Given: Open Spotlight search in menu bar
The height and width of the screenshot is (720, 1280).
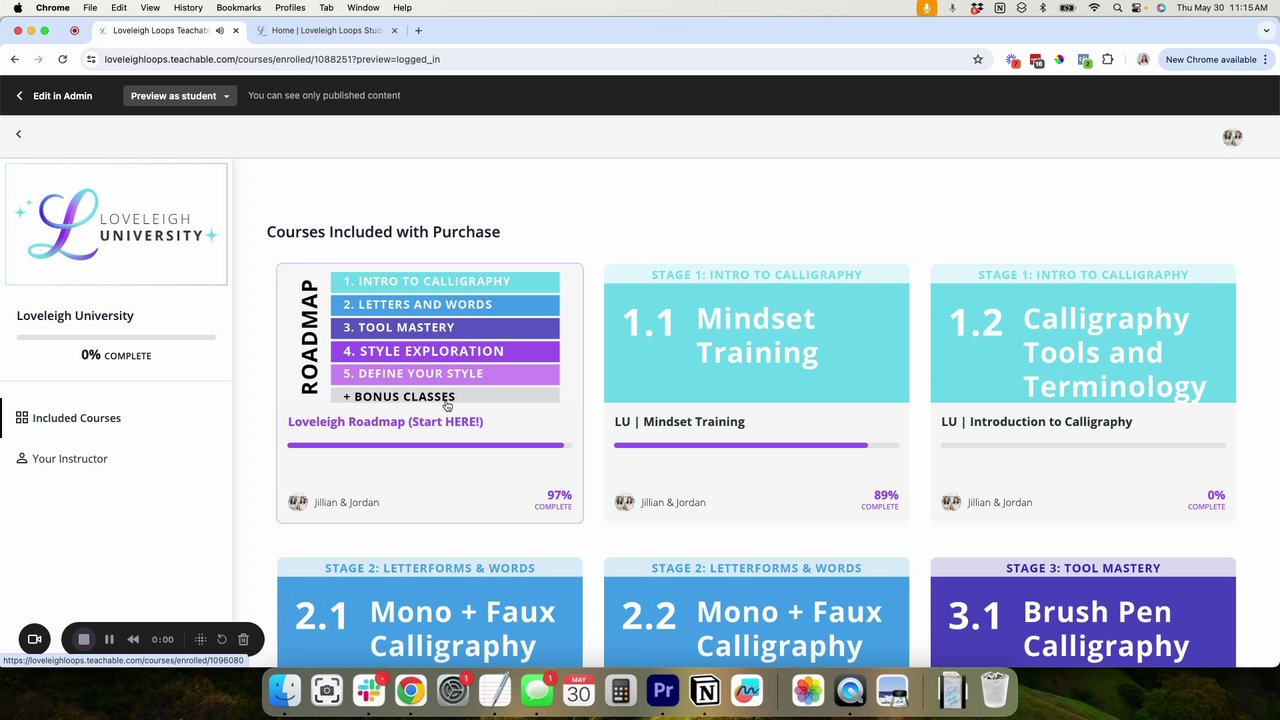Looking at the screenshot, I should [x=1117, y=7].
